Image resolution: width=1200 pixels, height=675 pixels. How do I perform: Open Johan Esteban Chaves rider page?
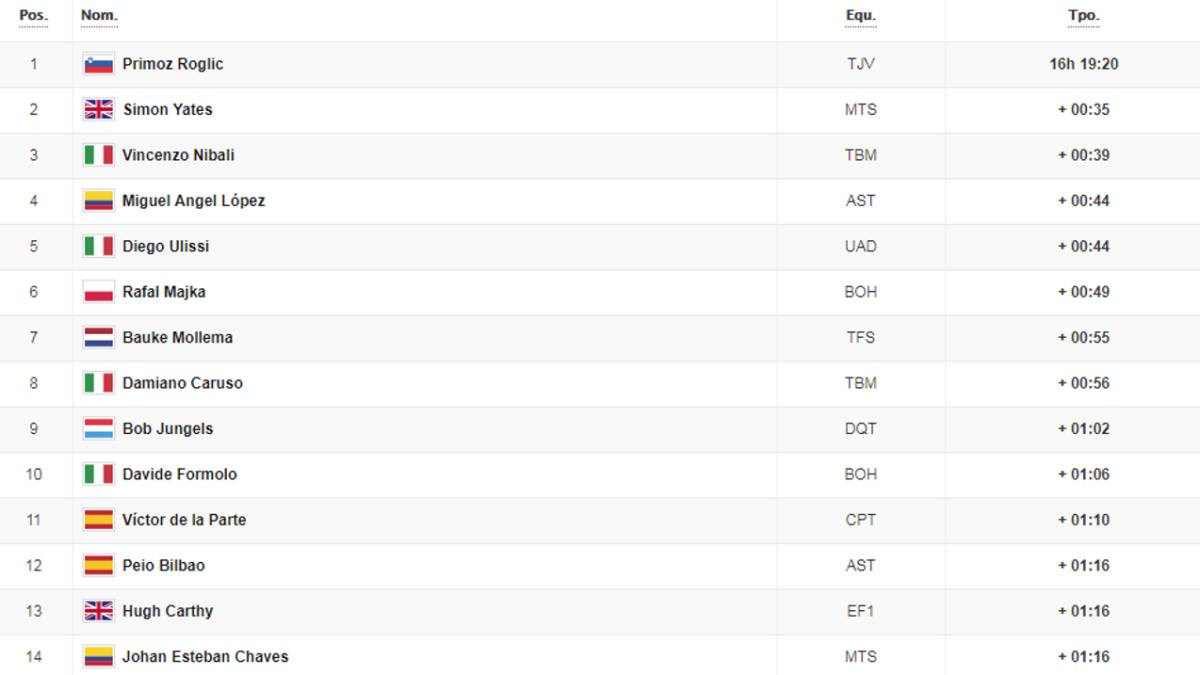[205, 657]
